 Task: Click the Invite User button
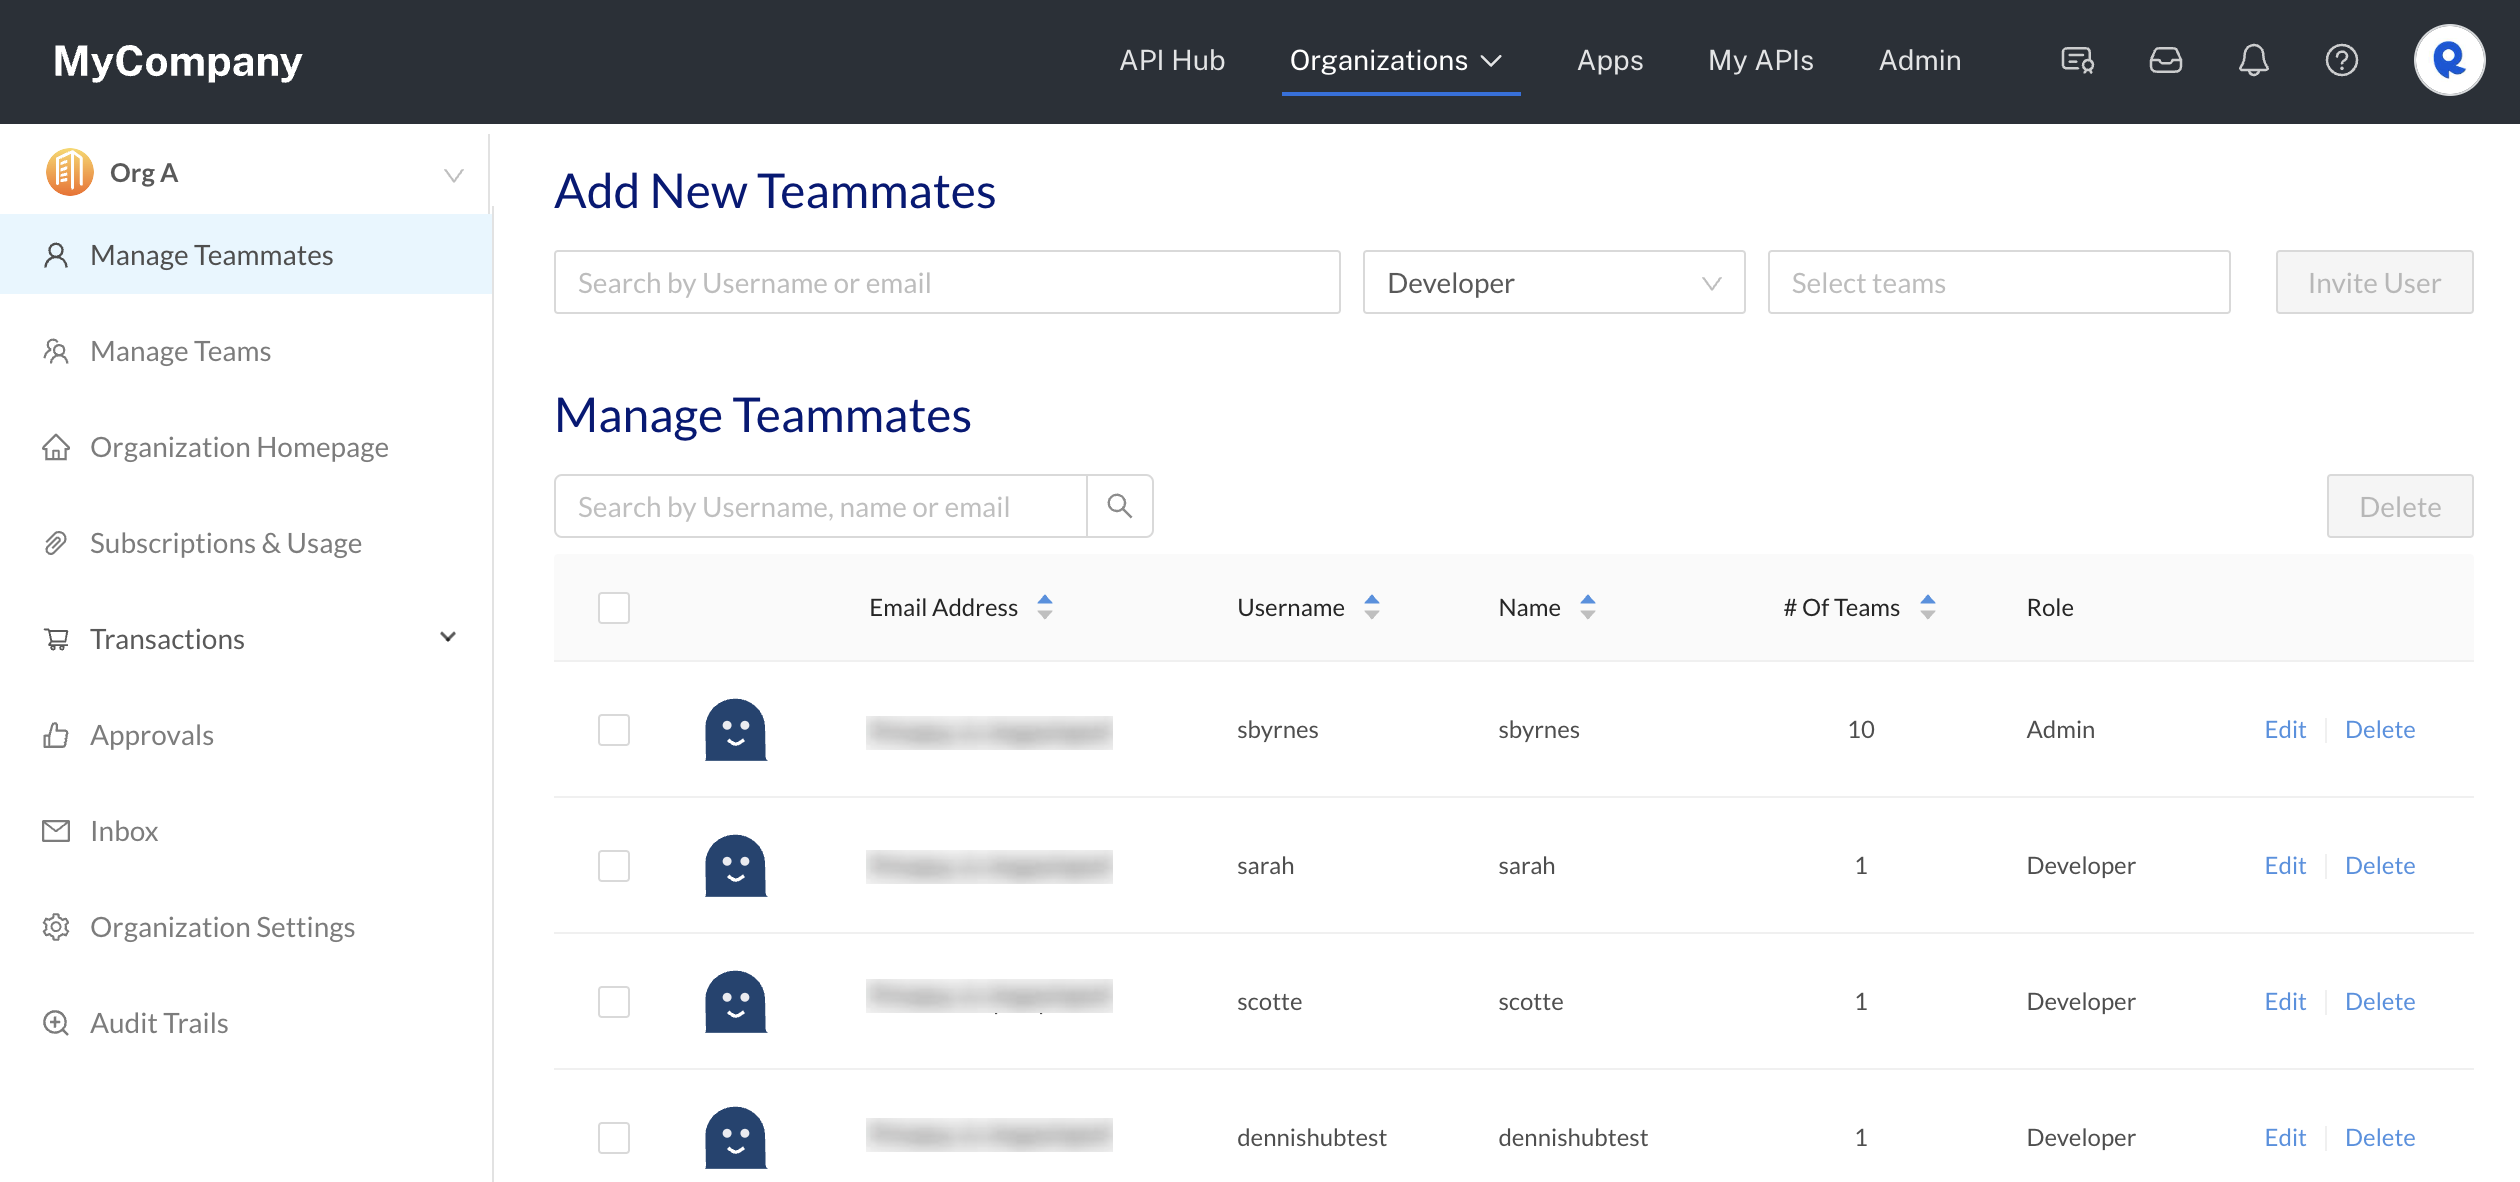[x=2374, y=282]
